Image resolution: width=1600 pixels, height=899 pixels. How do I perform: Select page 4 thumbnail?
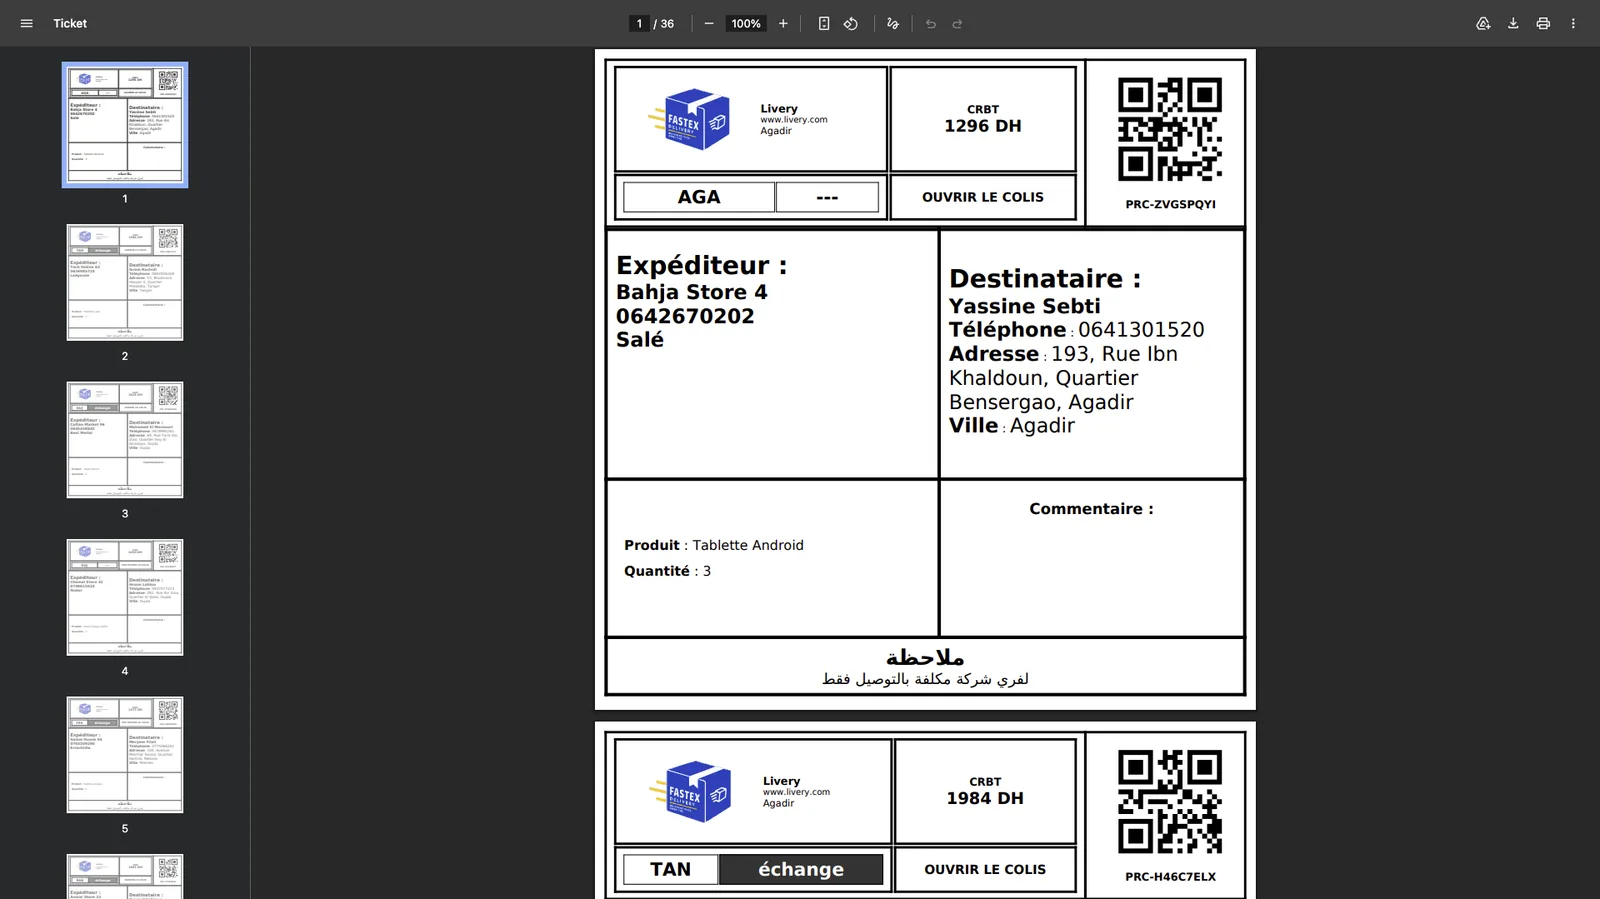125,597
